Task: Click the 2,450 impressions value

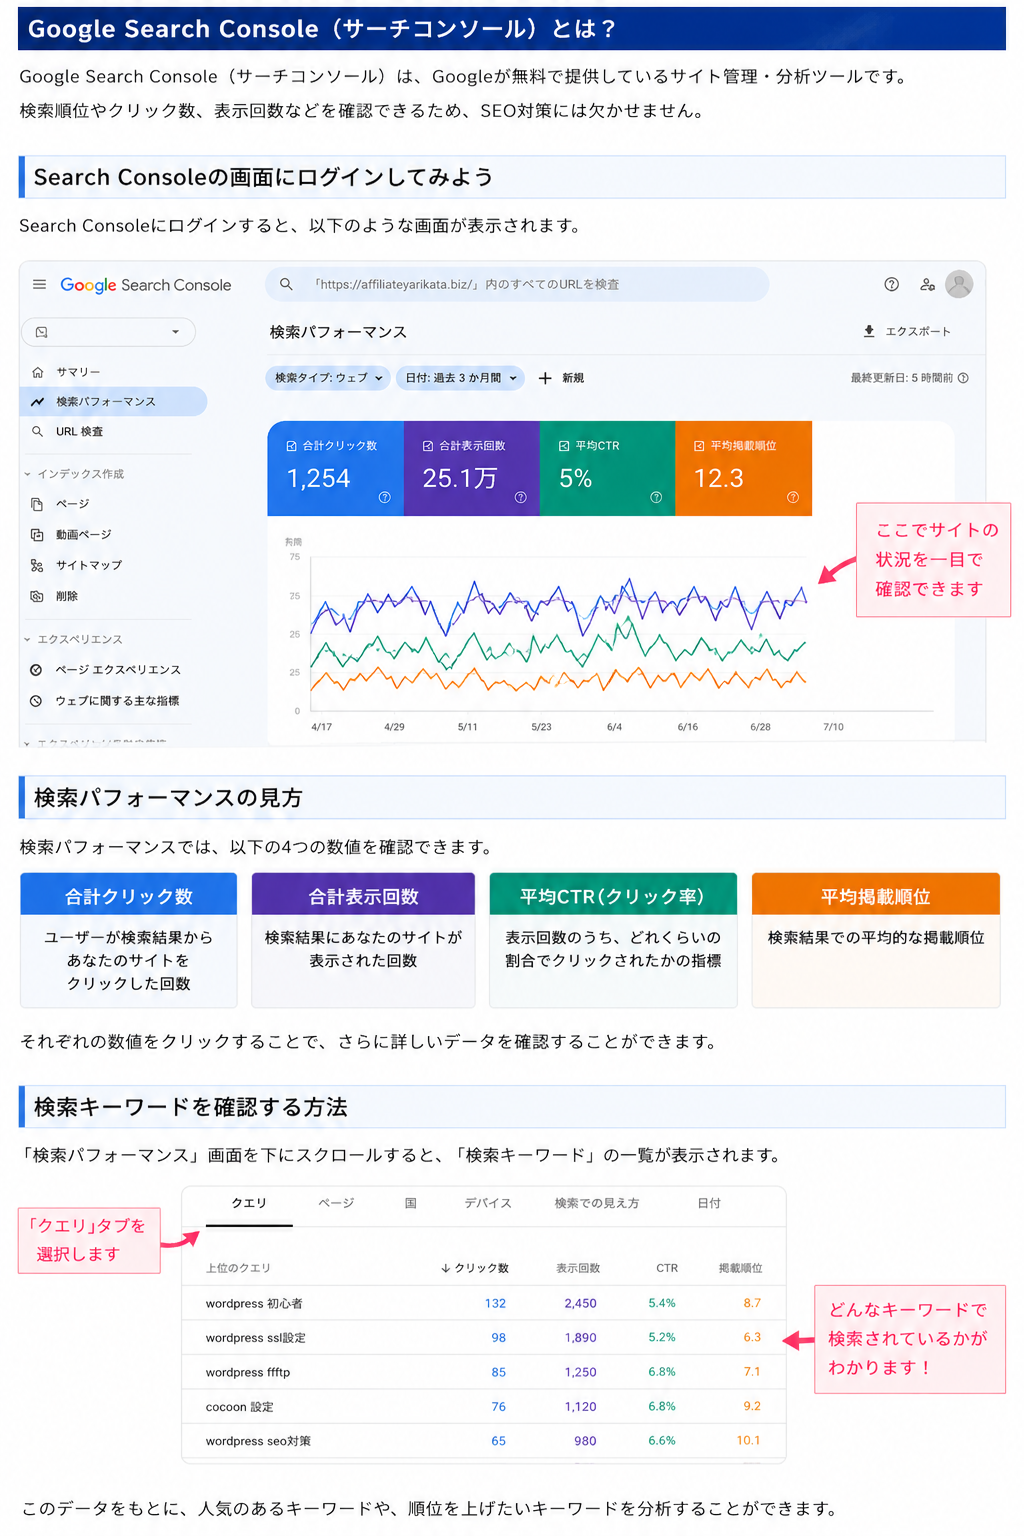Action: coord(580,1303)
